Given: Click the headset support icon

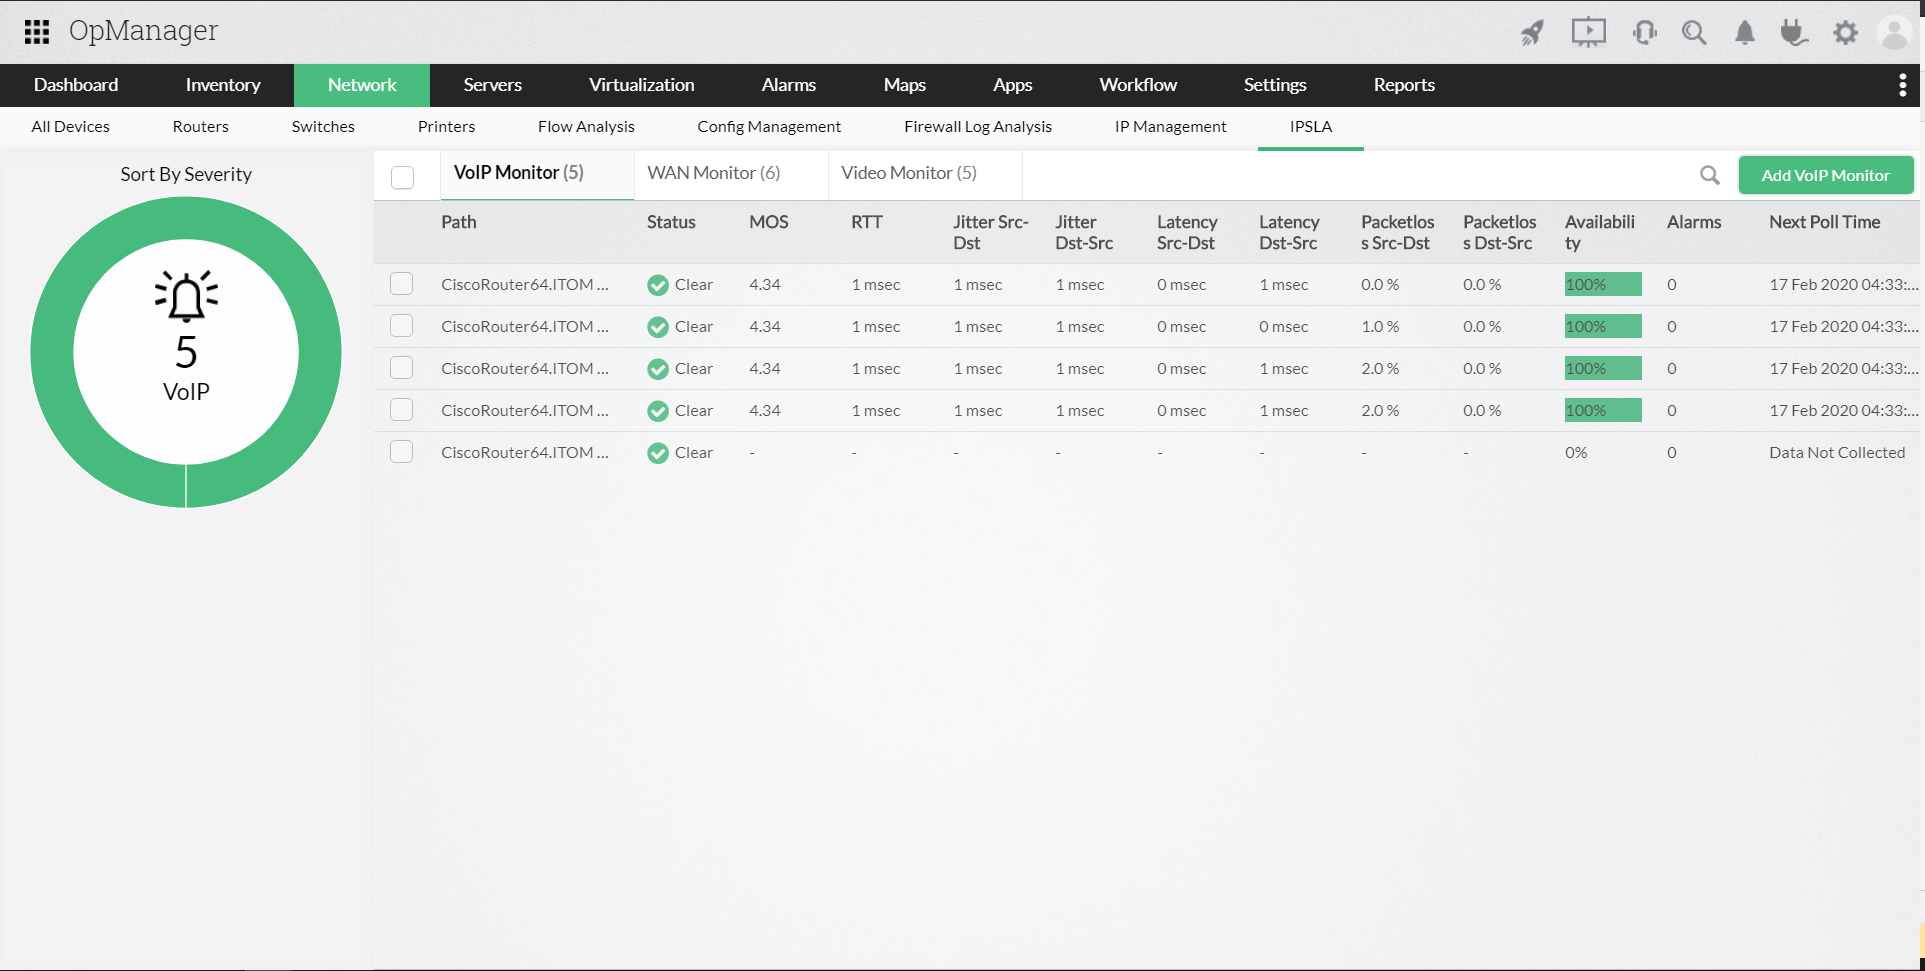Looking at the screenshot, I should pos(1644,33).
